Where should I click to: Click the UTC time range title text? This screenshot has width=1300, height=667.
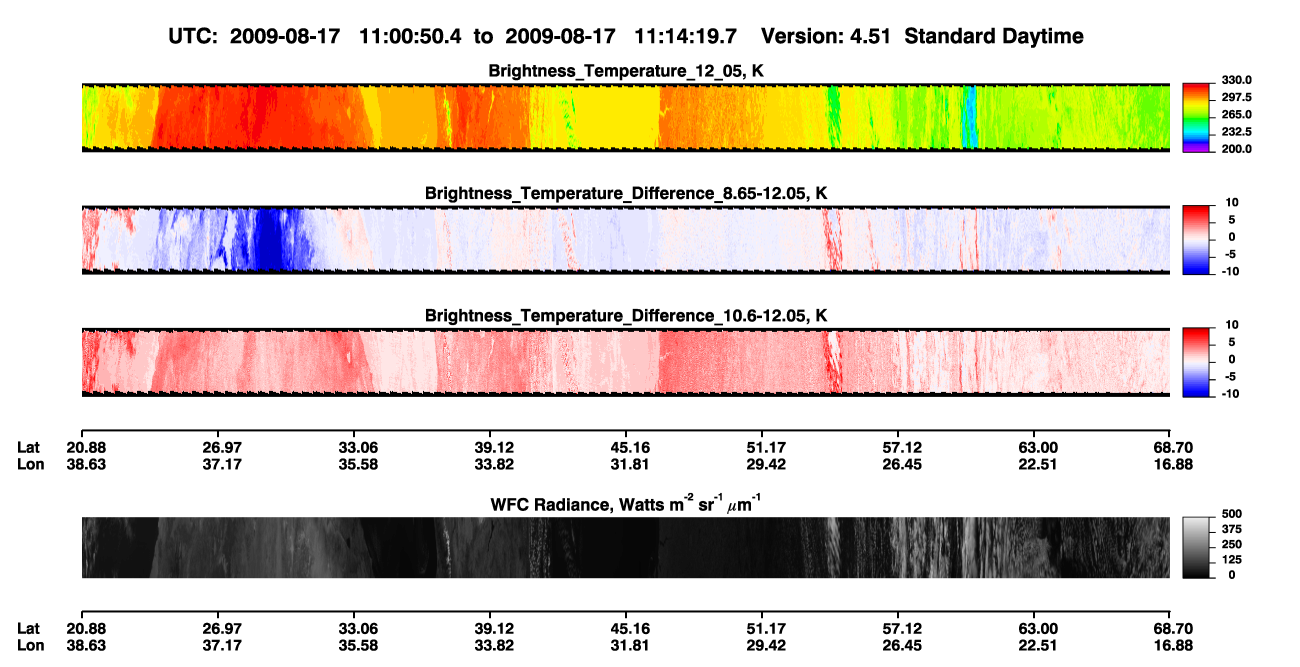pyautogui.click(x=626, y=36)
